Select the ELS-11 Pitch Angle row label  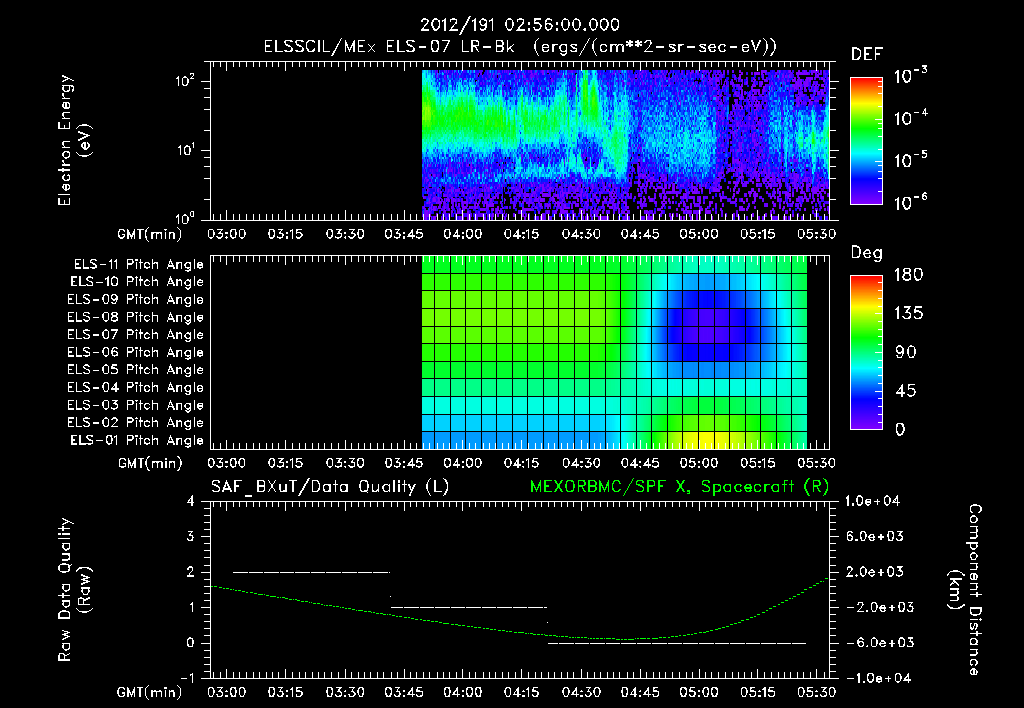138,265
